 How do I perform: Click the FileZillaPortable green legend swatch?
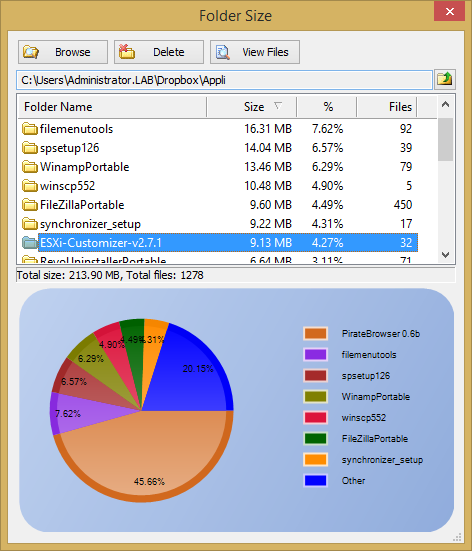point(315,439)
